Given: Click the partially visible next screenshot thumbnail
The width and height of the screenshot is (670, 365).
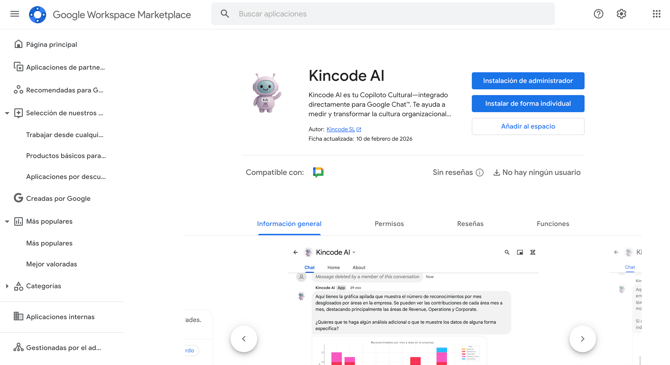Looking at the screenshot, I should pyautogui.click(x=627, y=306).
